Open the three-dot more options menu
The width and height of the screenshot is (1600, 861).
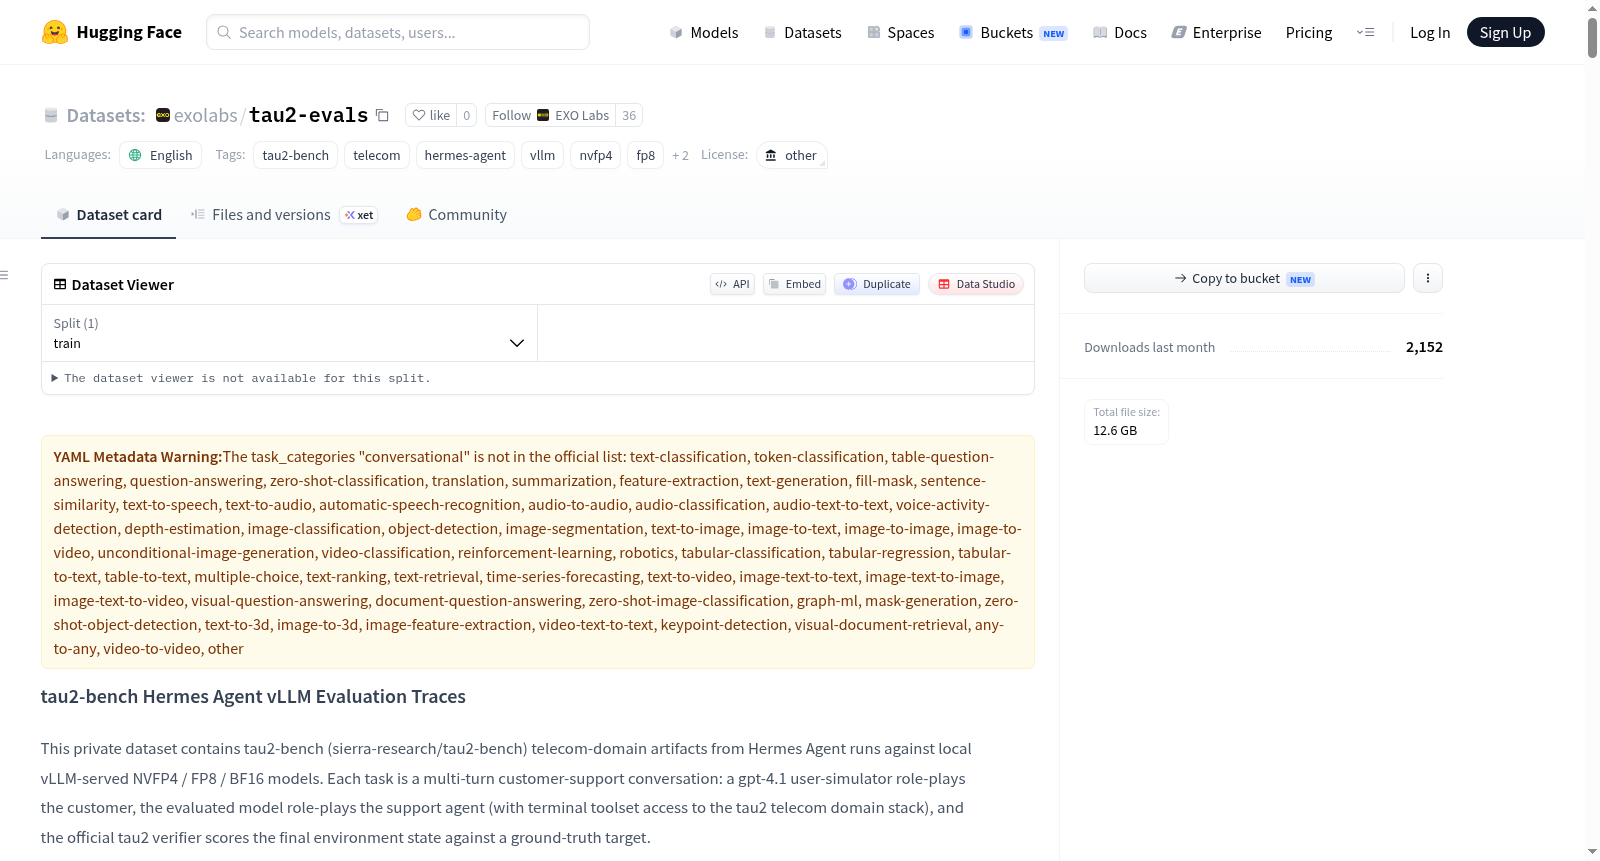(x=1428, y=278)
